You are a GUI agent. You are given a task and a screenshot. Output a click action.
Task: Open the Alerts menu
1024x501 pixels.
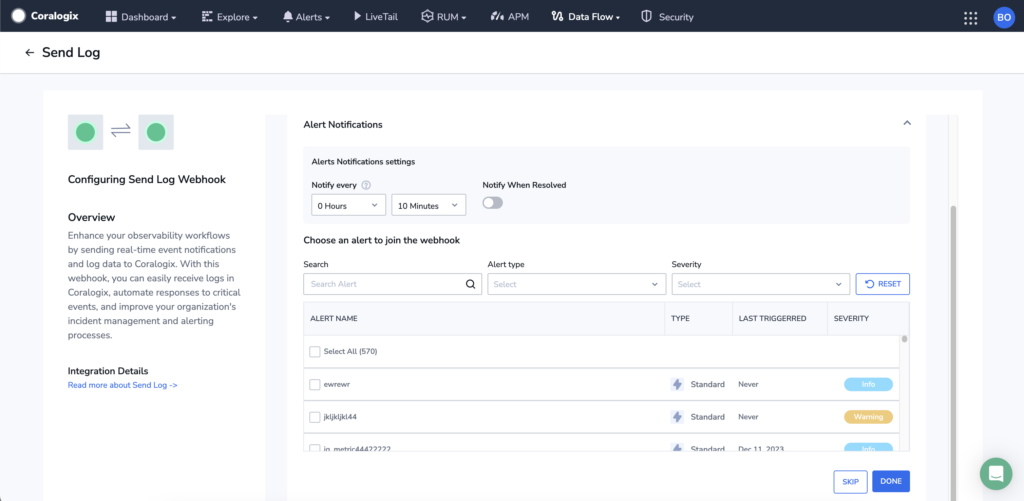point(306,17)
